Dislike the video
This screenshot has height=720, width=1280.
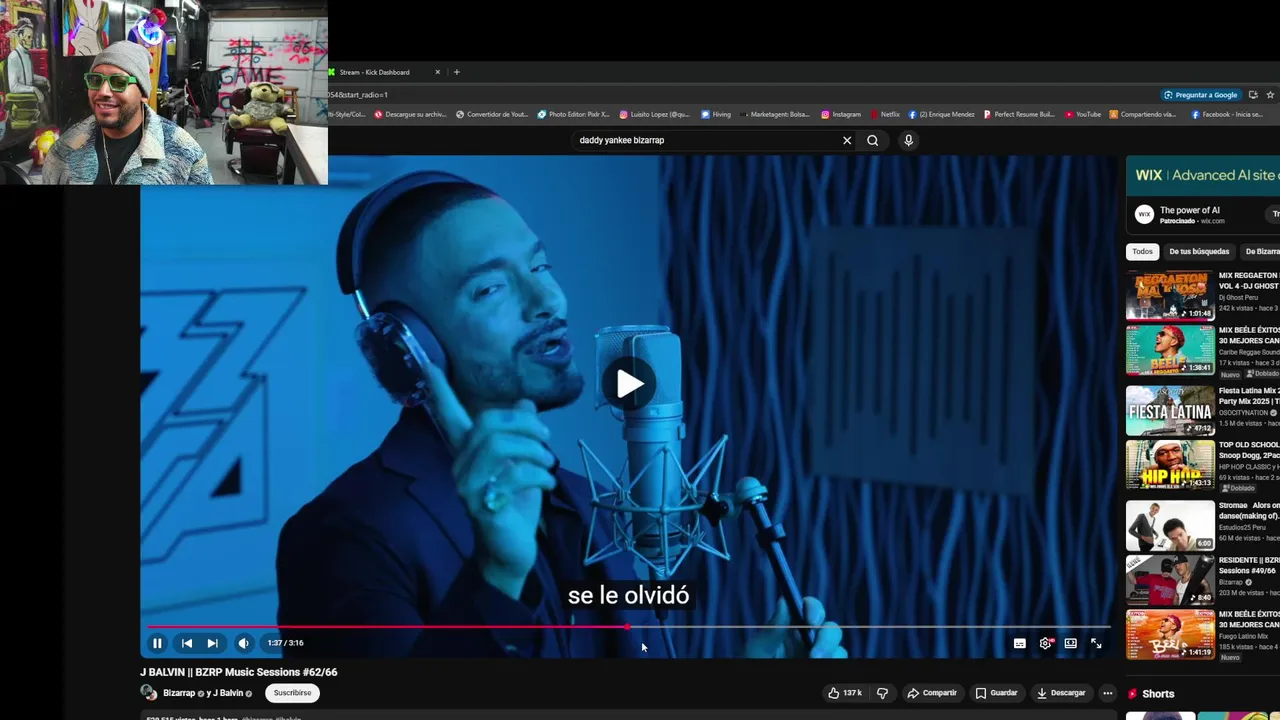[882, 693]
